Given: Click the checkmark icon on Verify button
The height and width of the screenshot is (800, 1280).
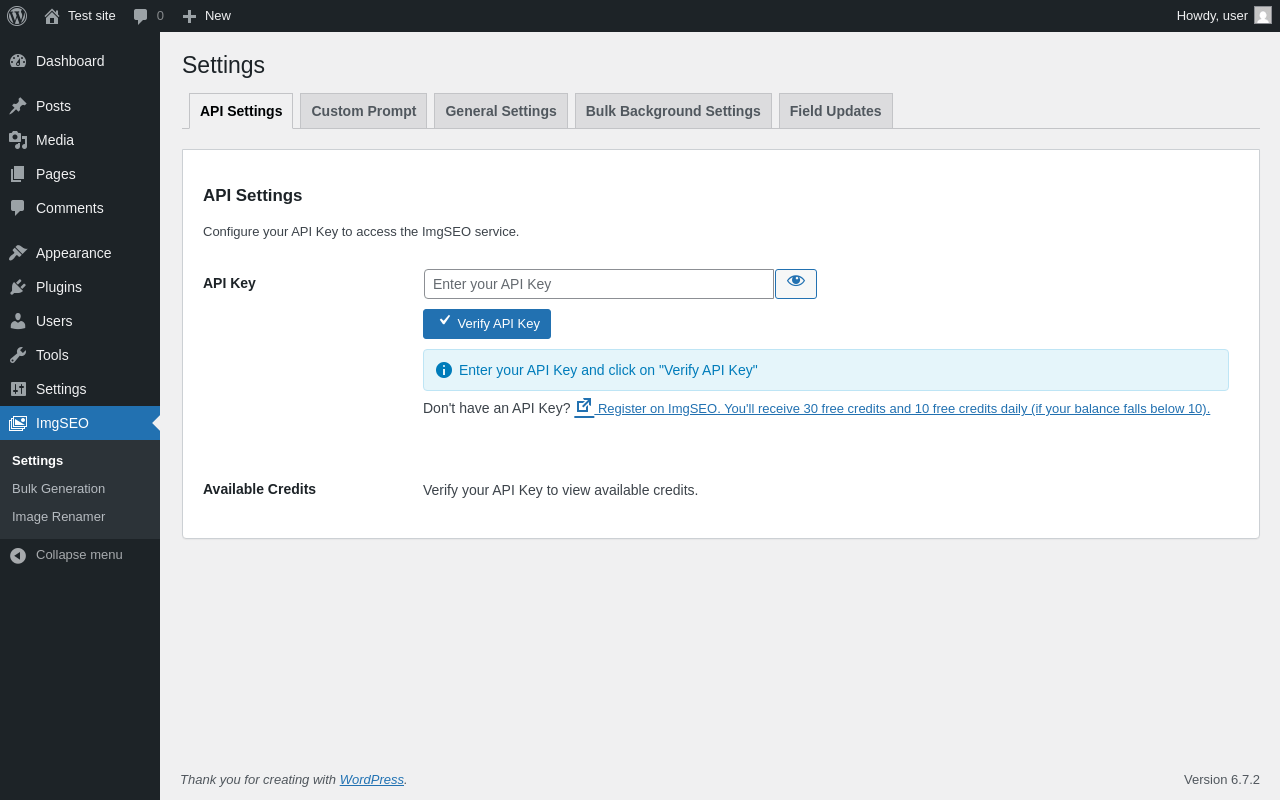Looking at the screenshot, I should (x=445, y=320).
